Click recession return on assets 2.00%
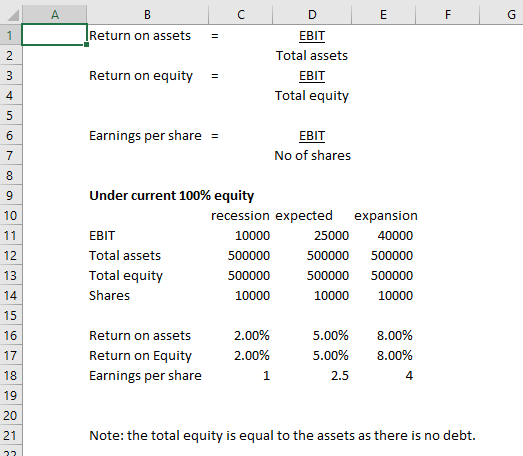The image size is (523, 456). 252,336
